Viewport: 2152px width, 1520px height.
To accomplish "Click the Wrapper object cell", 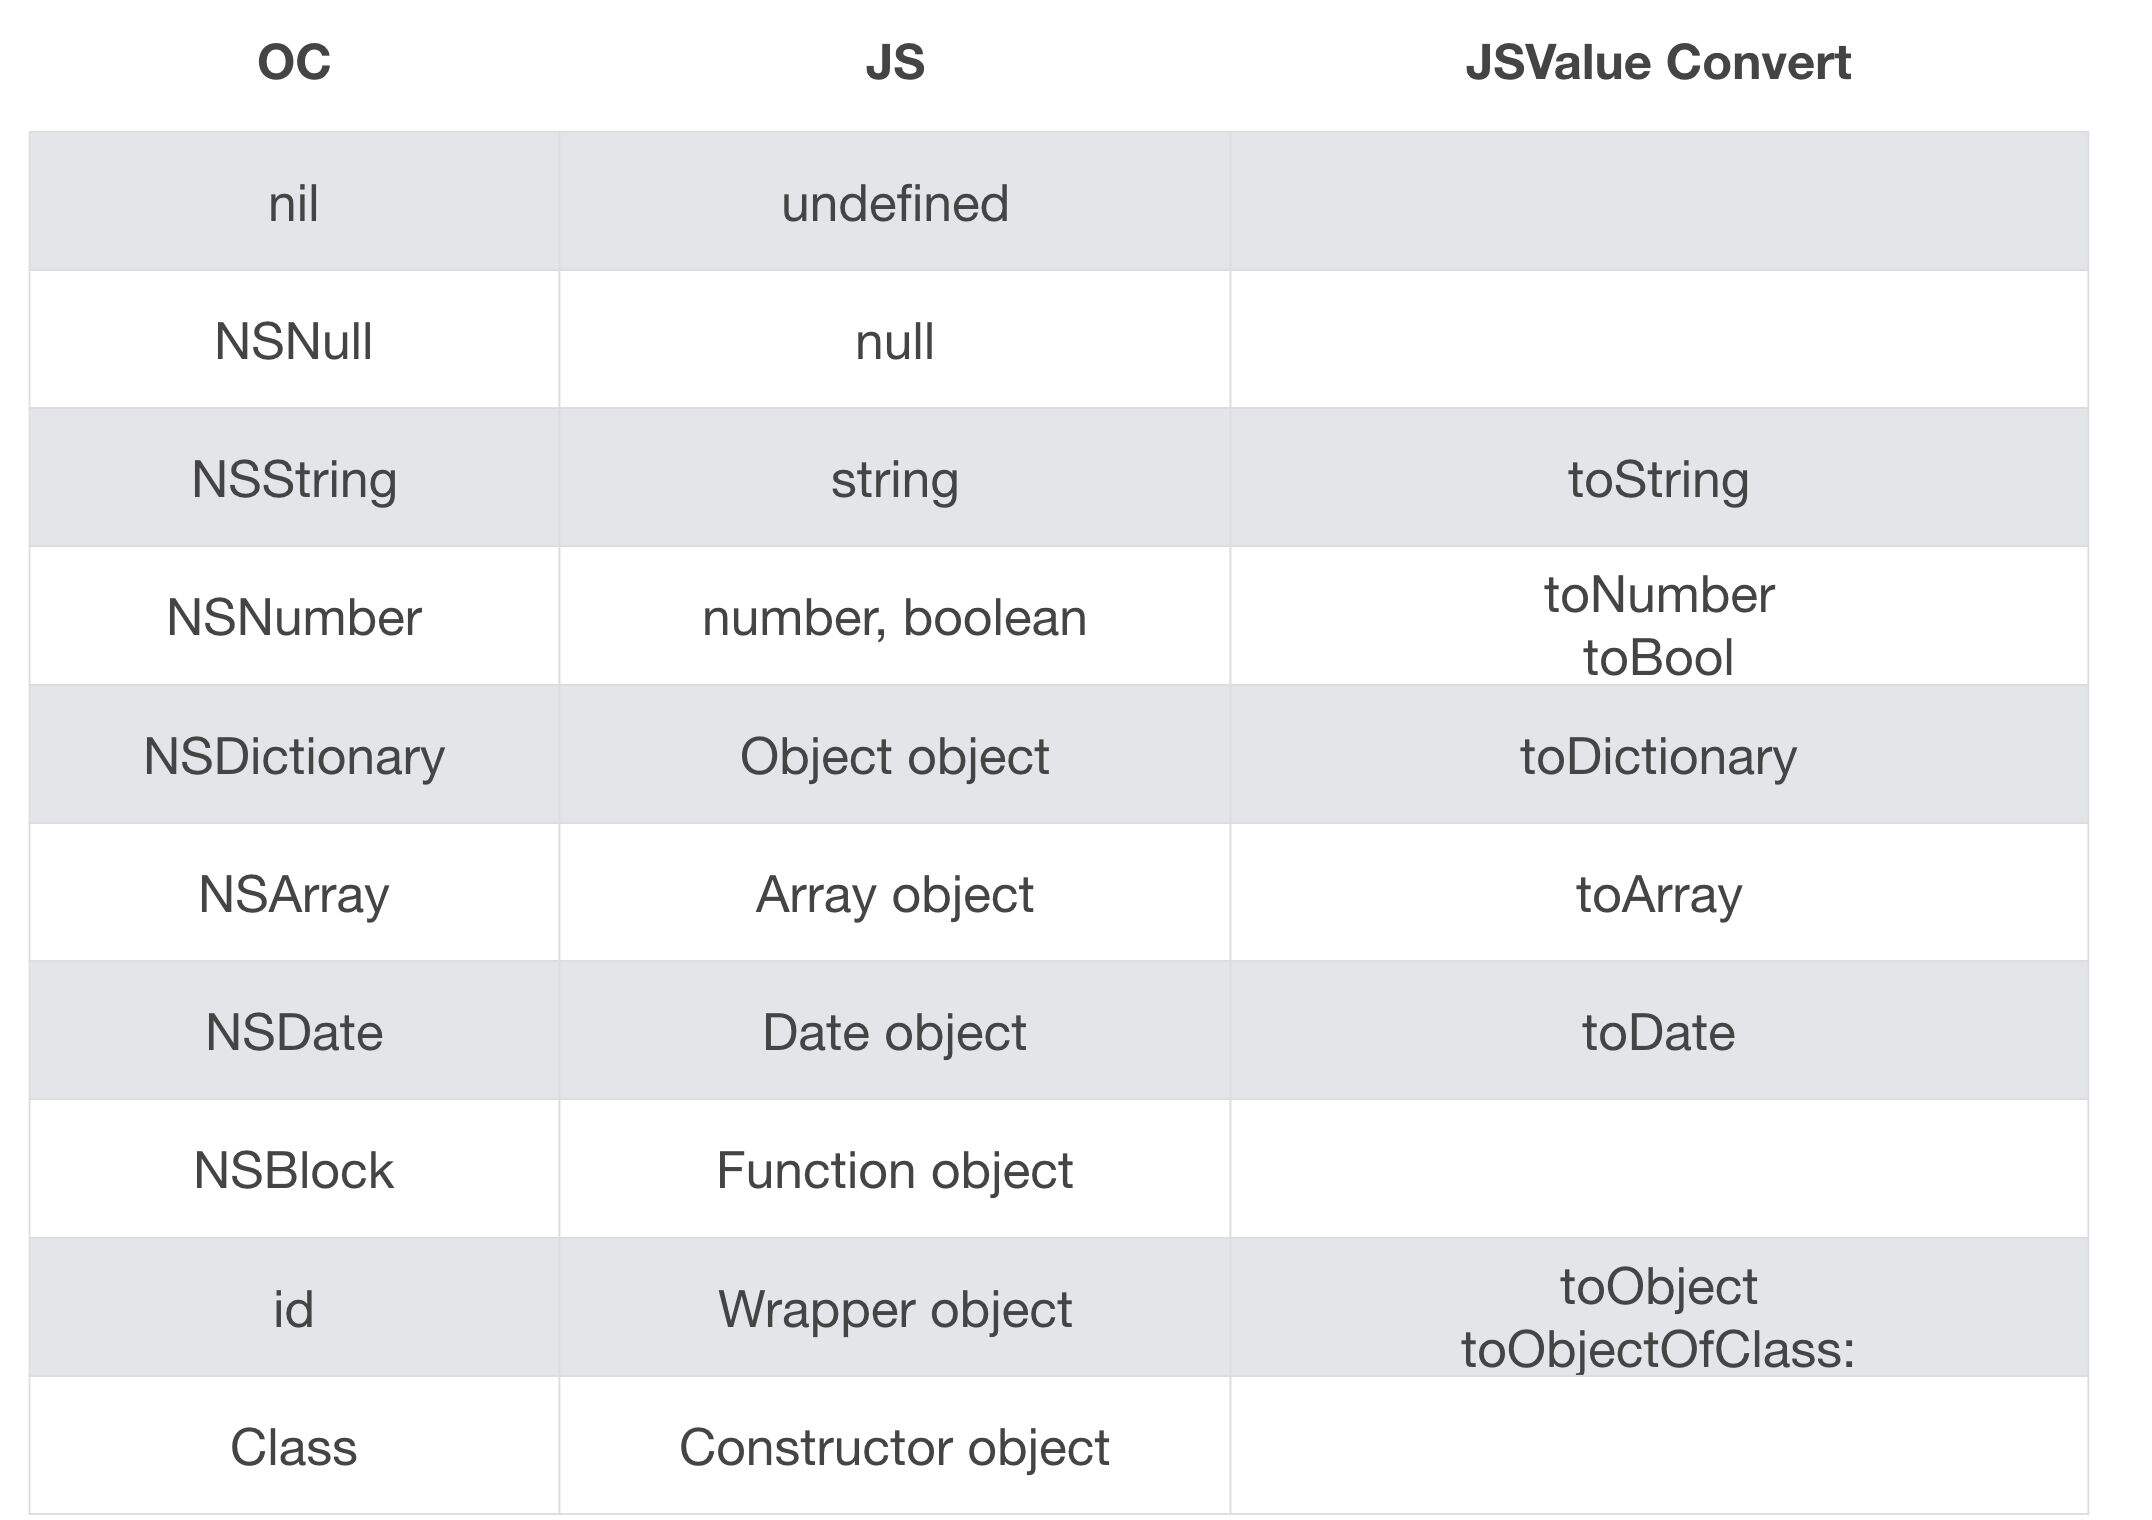I will (894, 1308).
